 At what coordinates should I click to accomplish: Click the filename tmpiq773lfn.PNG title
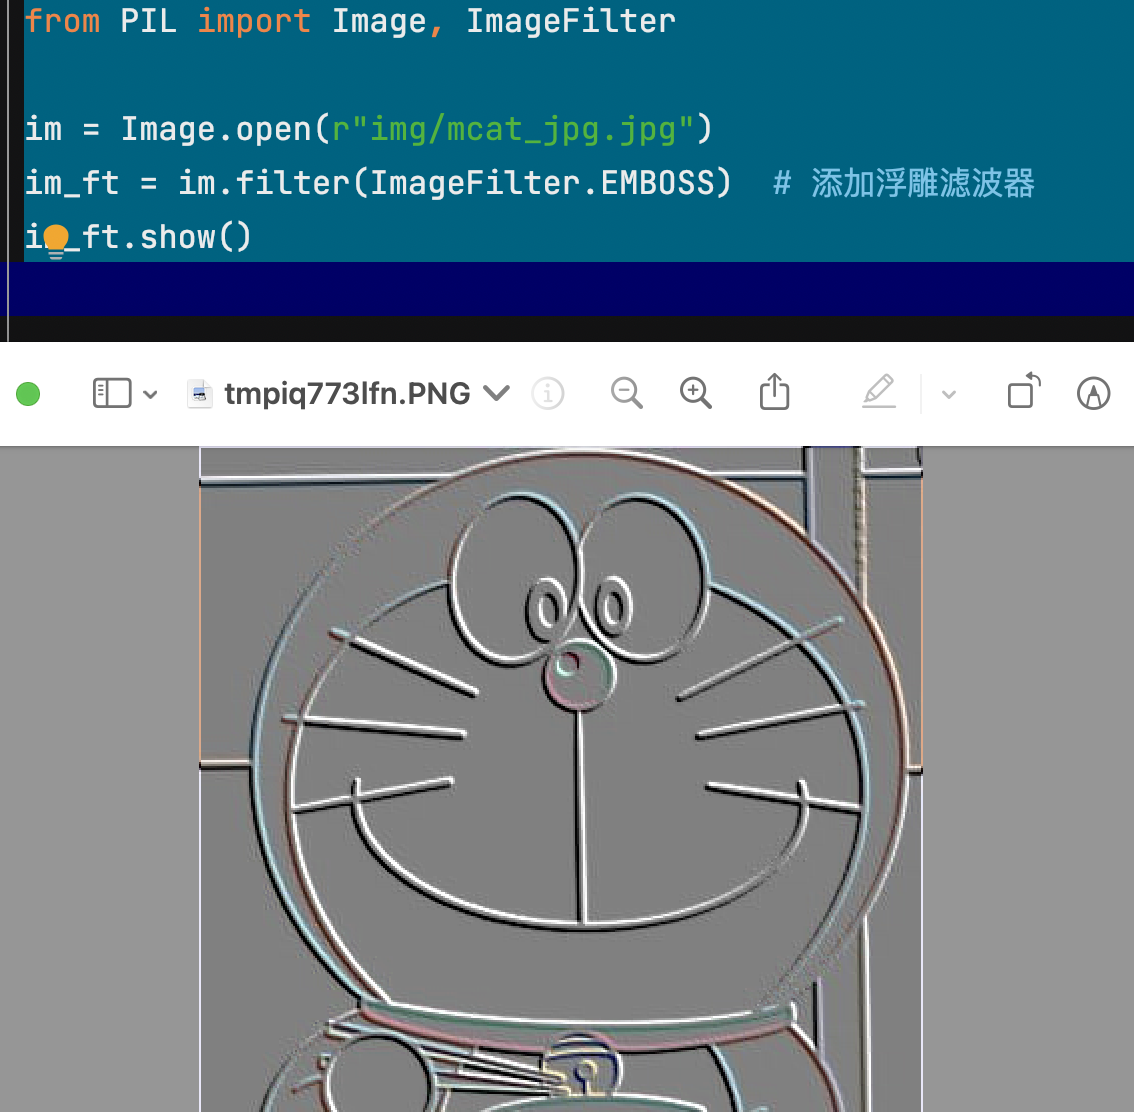[x=345, y=393]
